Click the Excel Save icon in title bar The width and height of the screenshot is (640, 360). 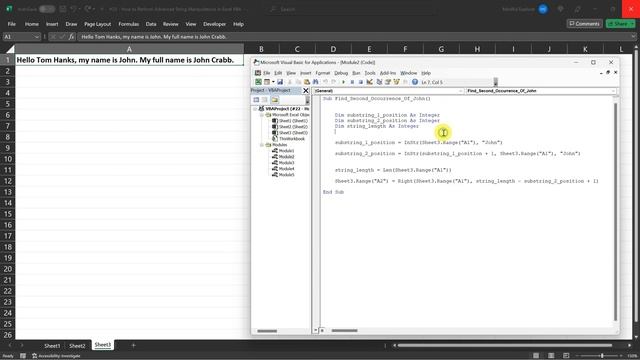63,9
